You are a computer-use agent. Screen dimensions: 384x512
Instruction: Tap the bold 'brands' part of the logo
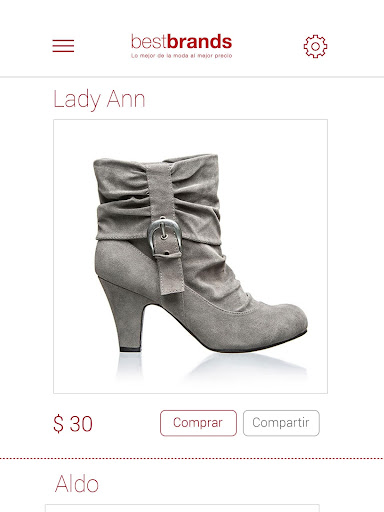click(200, 42)
